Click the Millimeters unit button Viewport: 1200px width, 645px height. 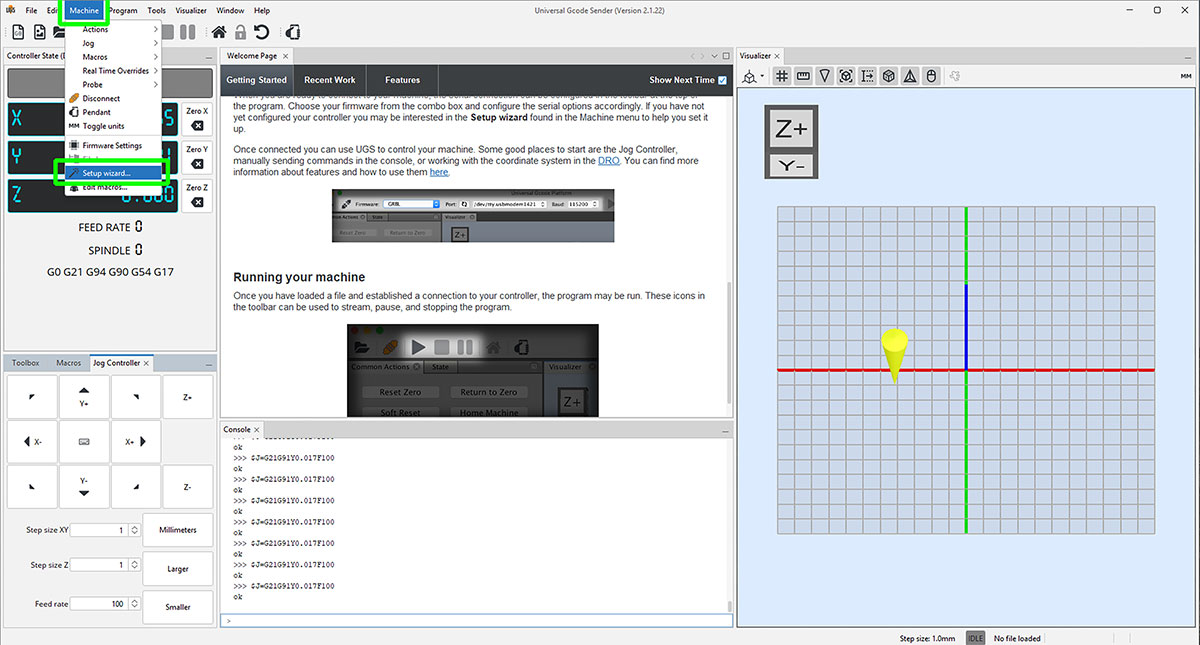coord(178,530)
